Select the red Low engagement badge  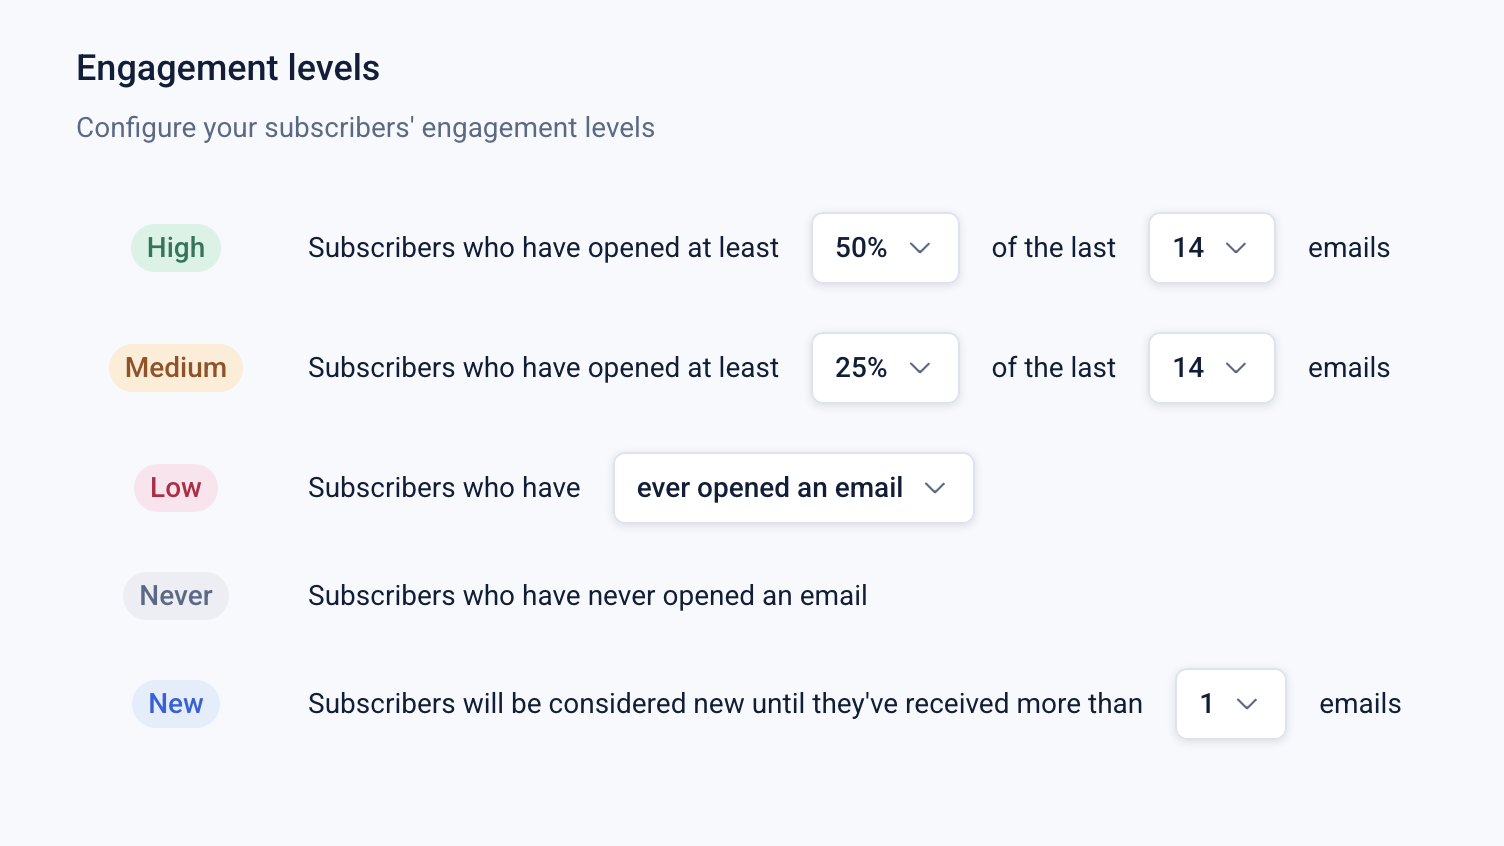pos(176,488)
